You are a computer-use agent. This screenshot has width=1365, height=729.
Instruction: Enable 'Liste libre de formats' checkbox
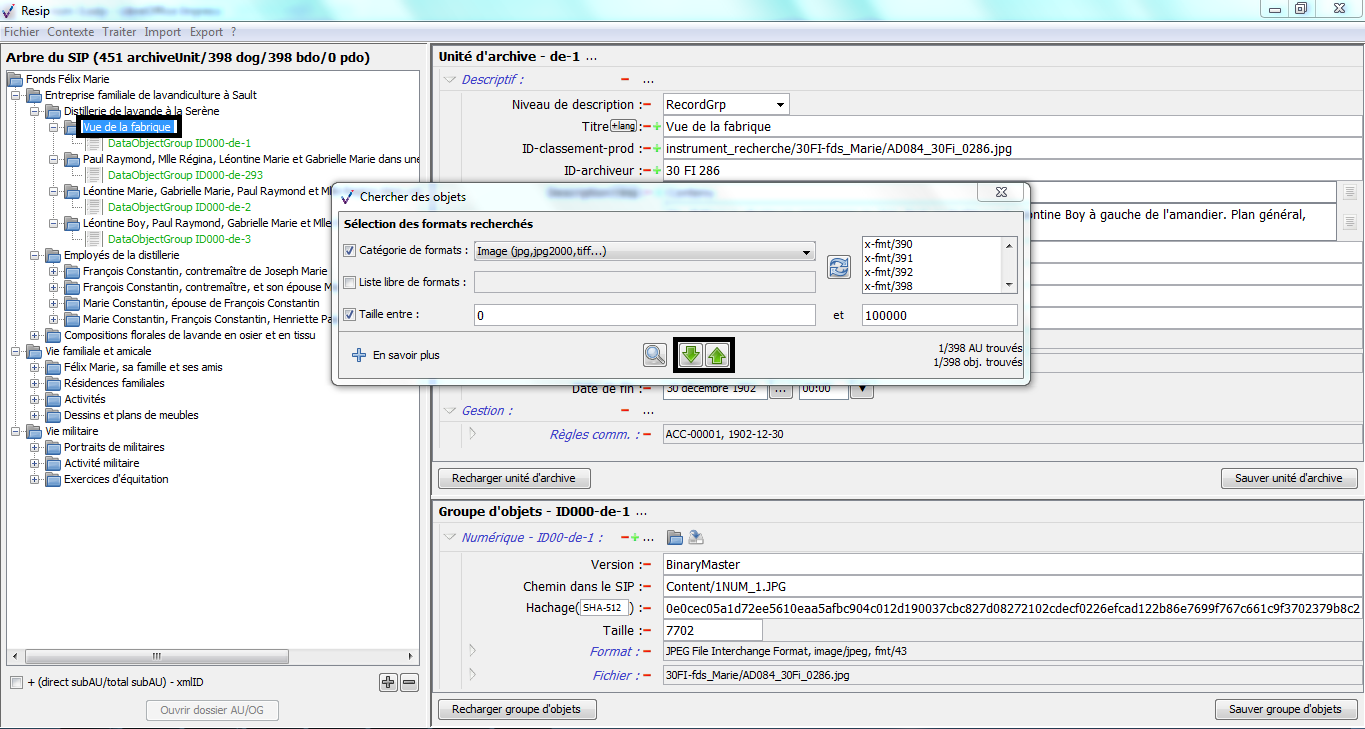coord(349,283)
